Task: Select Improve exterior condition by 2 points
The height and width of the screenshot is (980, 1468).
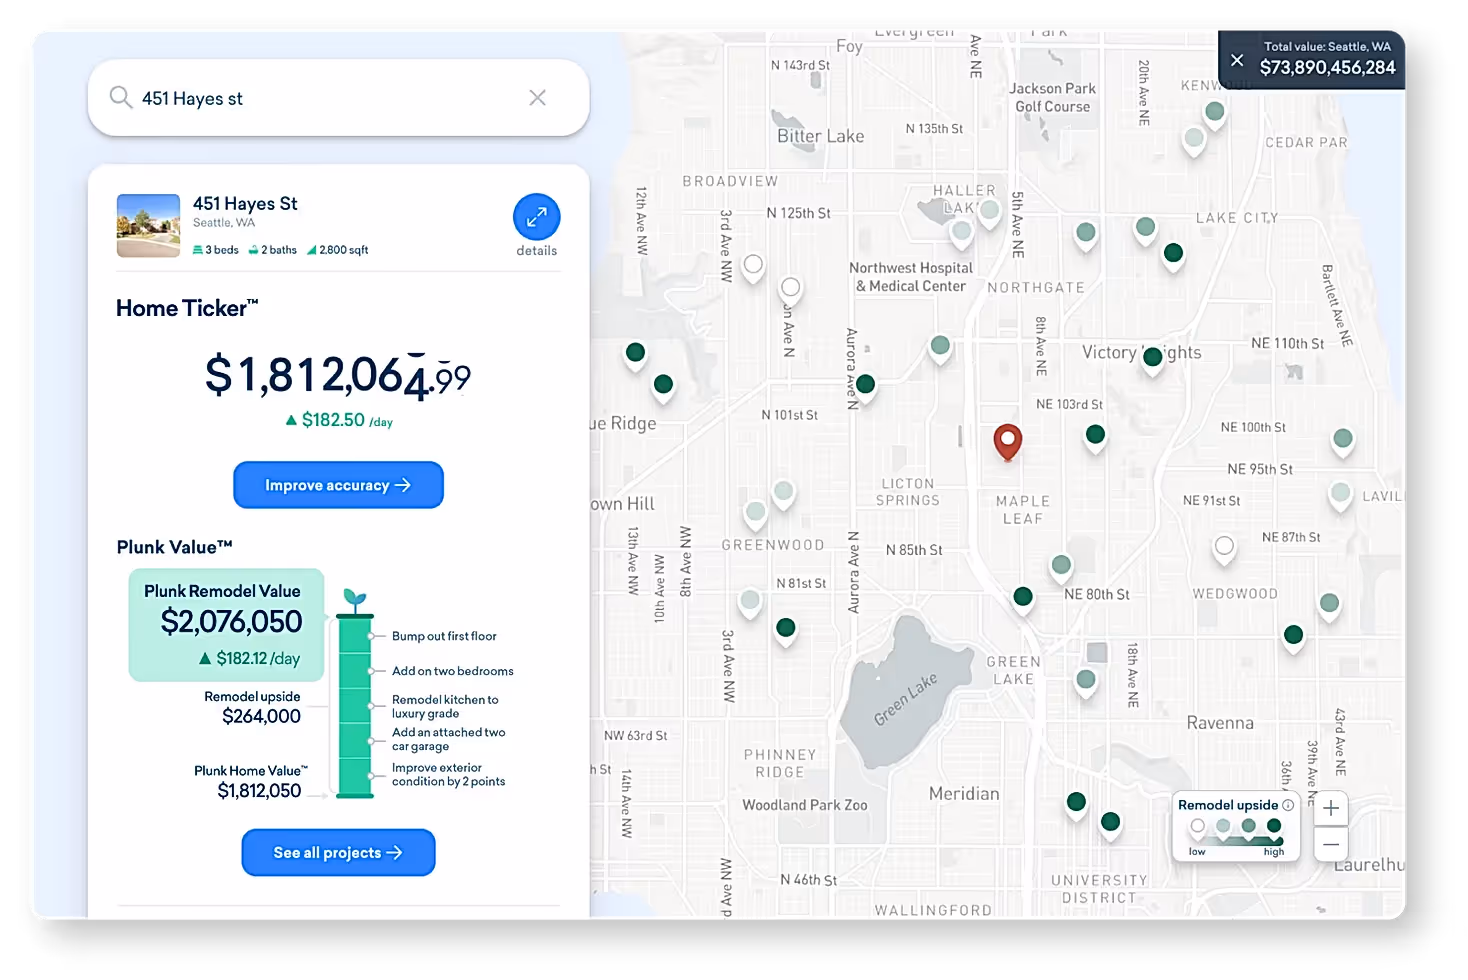Action: (448, 775)
